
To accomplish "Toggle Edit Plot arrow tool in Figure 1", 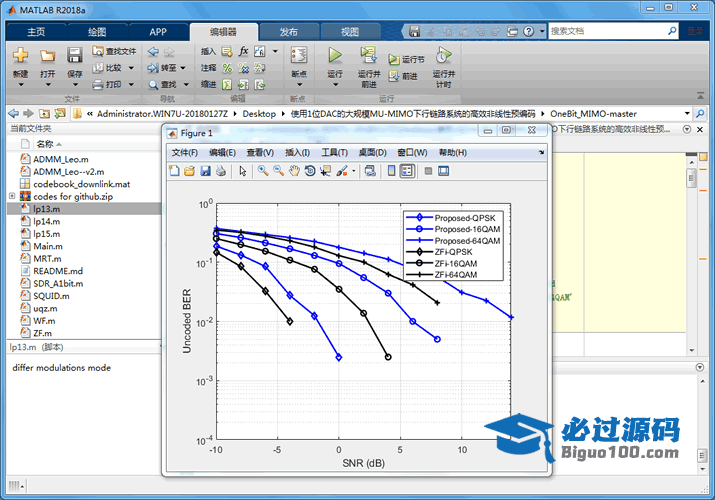I will 243,171.
